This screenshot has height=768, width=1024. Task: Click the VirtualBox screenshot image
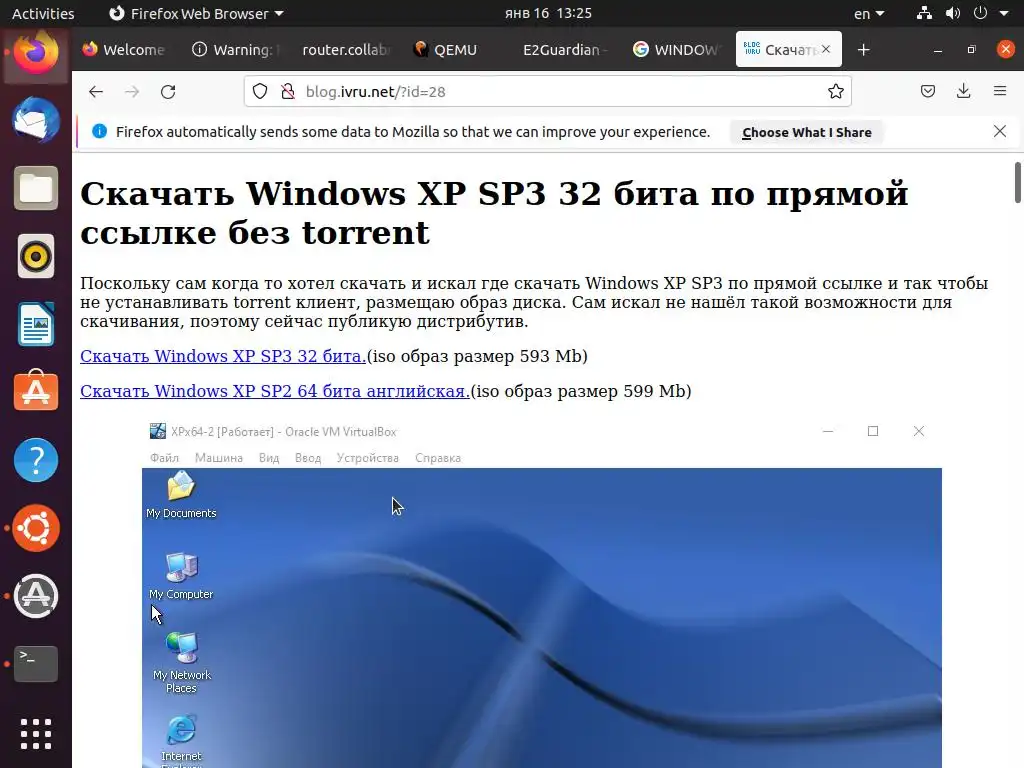point(542,593)
